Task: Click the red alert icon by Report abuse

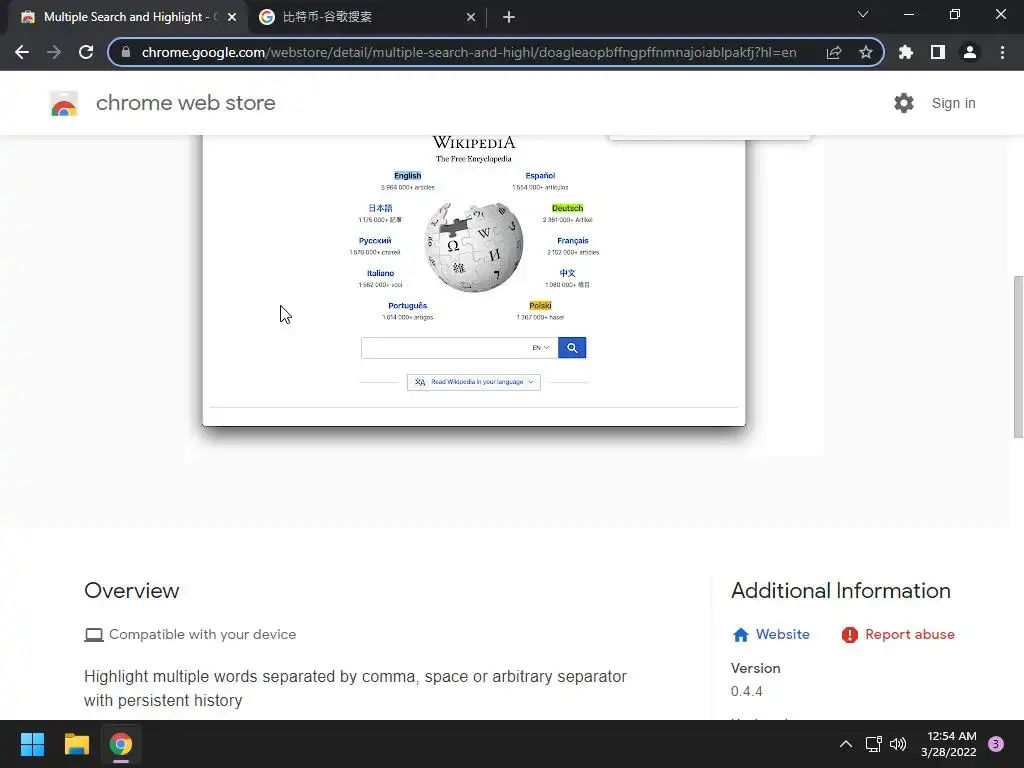Action: 850,635
